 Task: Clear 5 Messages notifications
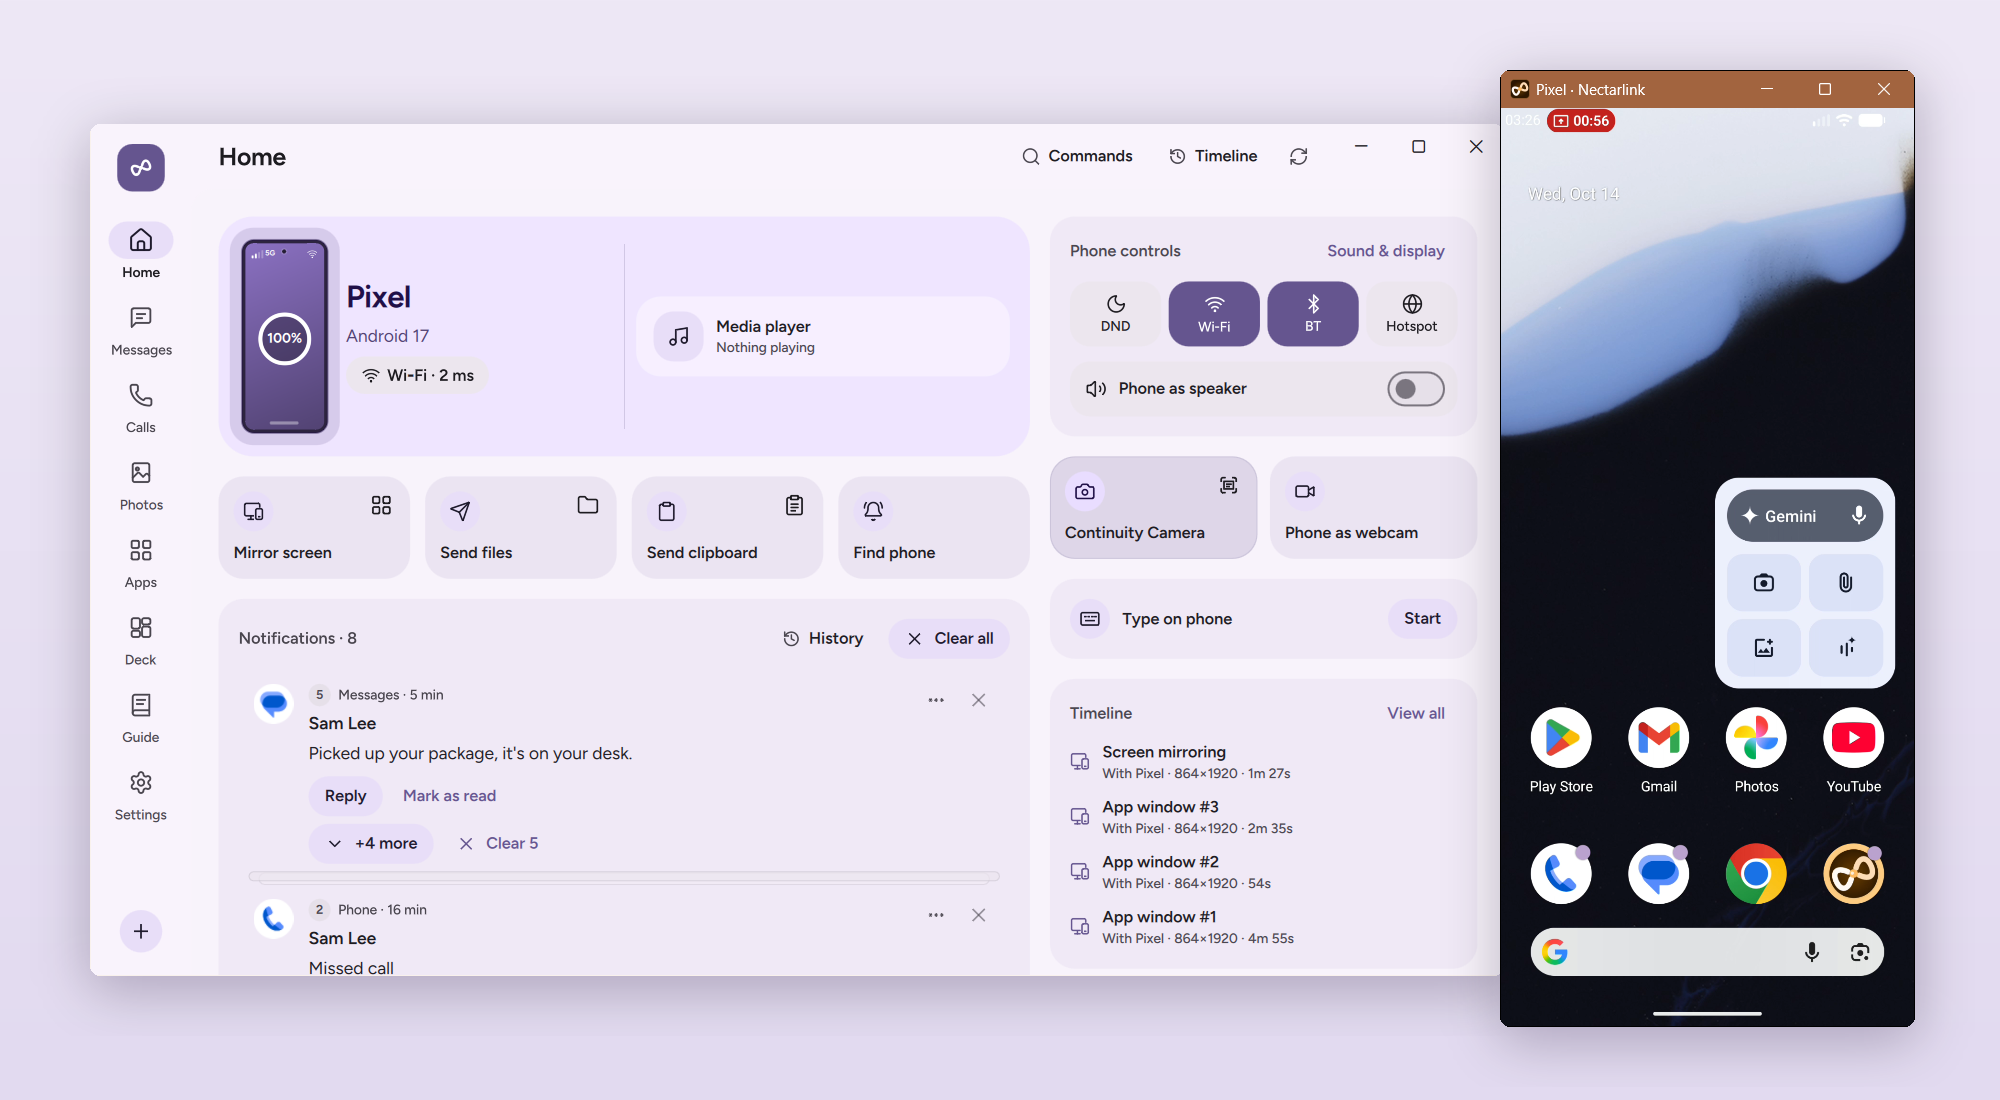pos(498,843)
